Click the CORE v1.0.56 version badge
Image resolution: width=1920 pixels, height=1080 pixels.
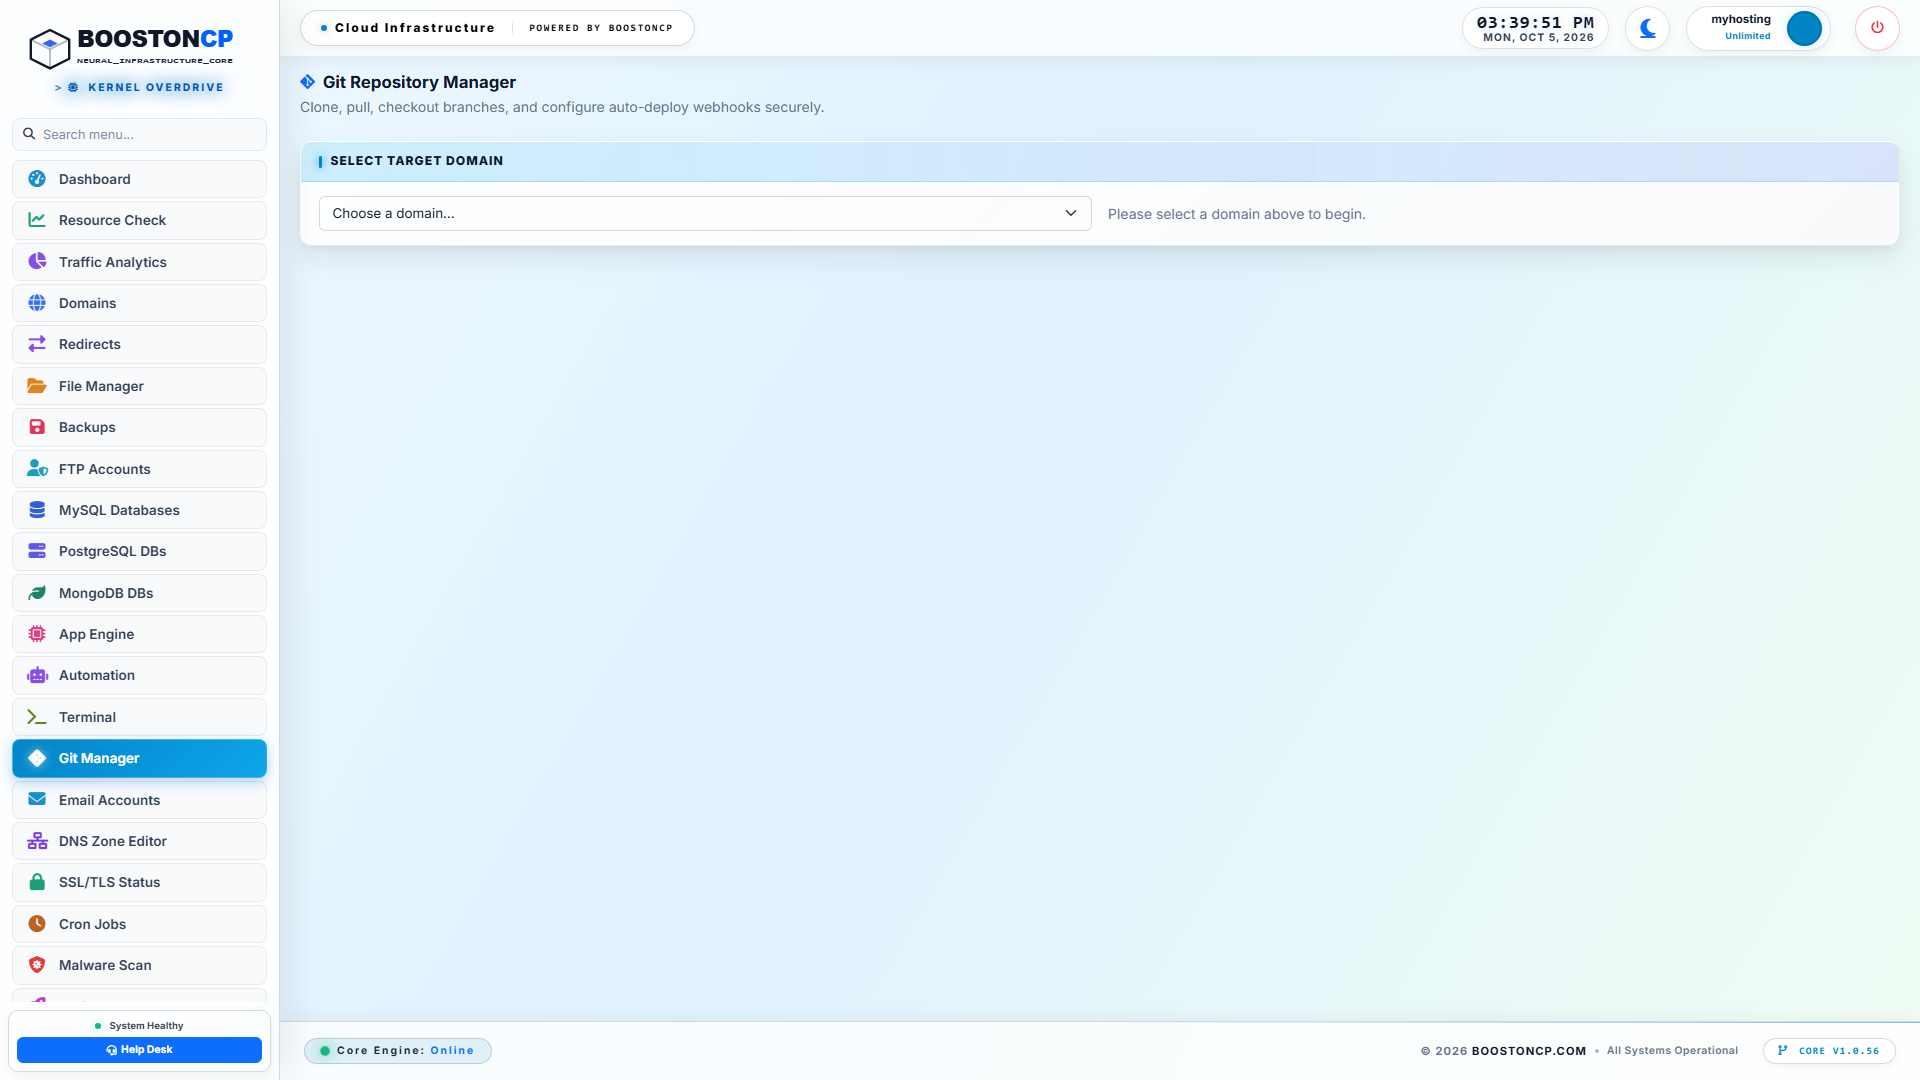[1829, 1051]
